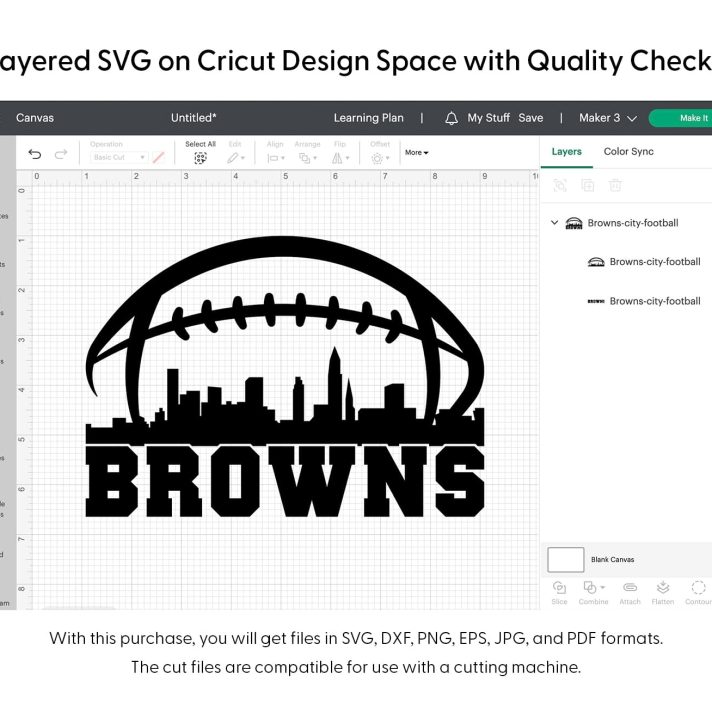Image resolution: width=712 pixels, height=712 pixels.
Task: Open the Basic Cut operation dropdown
Action: [119, 157]
